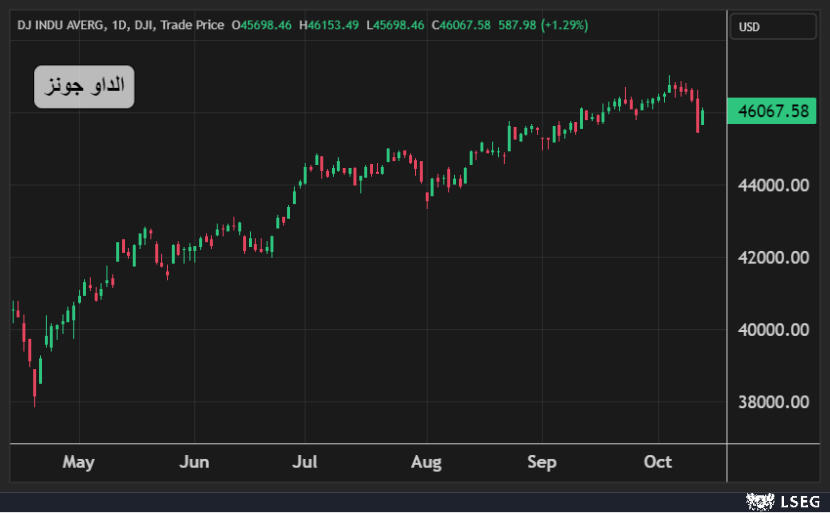This screenshot has width=830, height=513.
Task: Click the Jul label on time axis
Action: tap(304, 462)
